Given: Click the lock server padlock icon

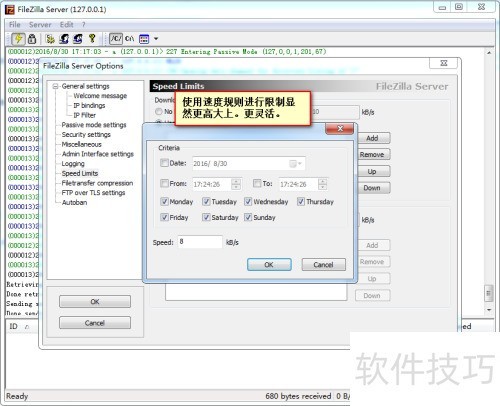Looking at the screenshot, I should point(32,39).
